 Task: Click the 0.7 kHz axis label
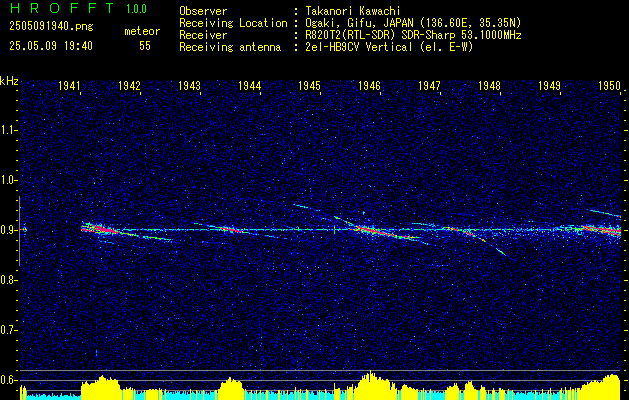pyautogui.click(x=7, y=330)
